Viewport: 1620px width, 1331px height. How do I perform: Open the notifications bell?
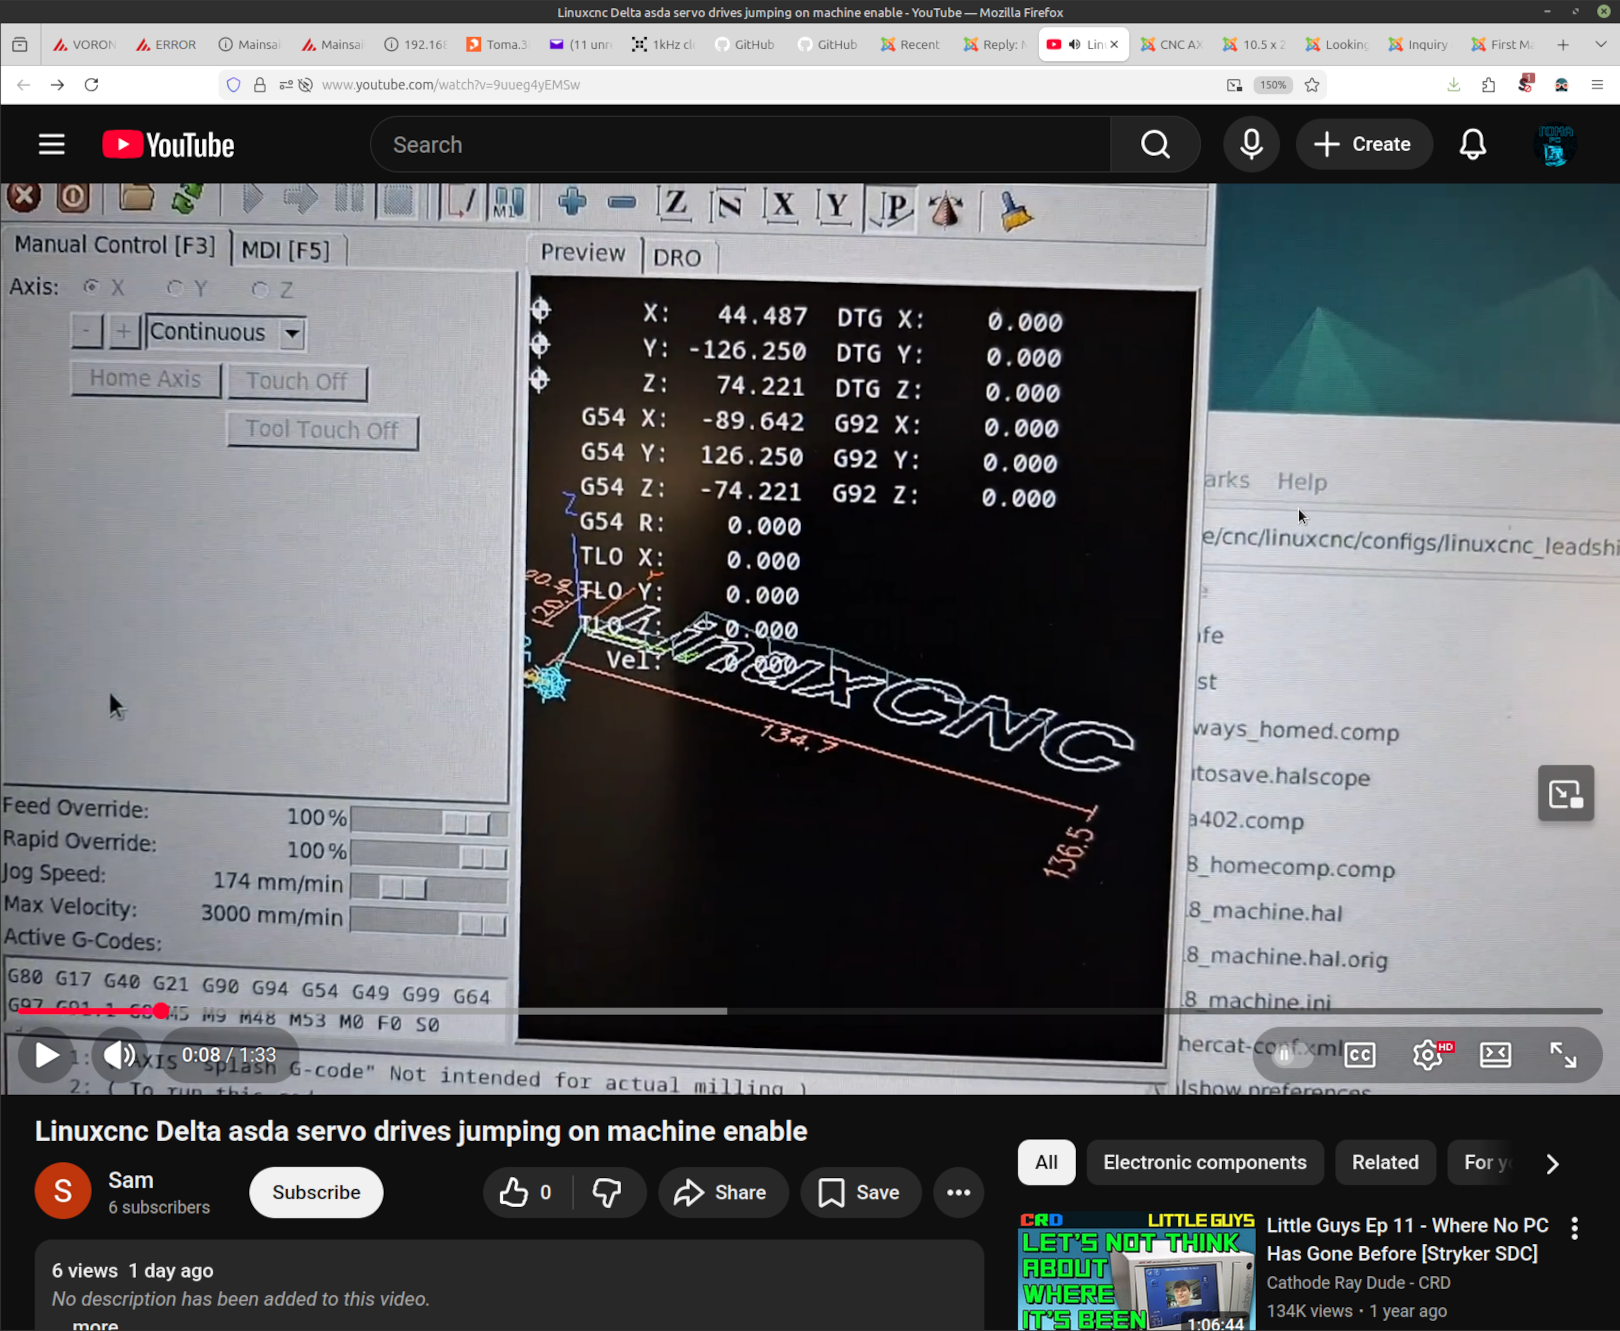1472,145
